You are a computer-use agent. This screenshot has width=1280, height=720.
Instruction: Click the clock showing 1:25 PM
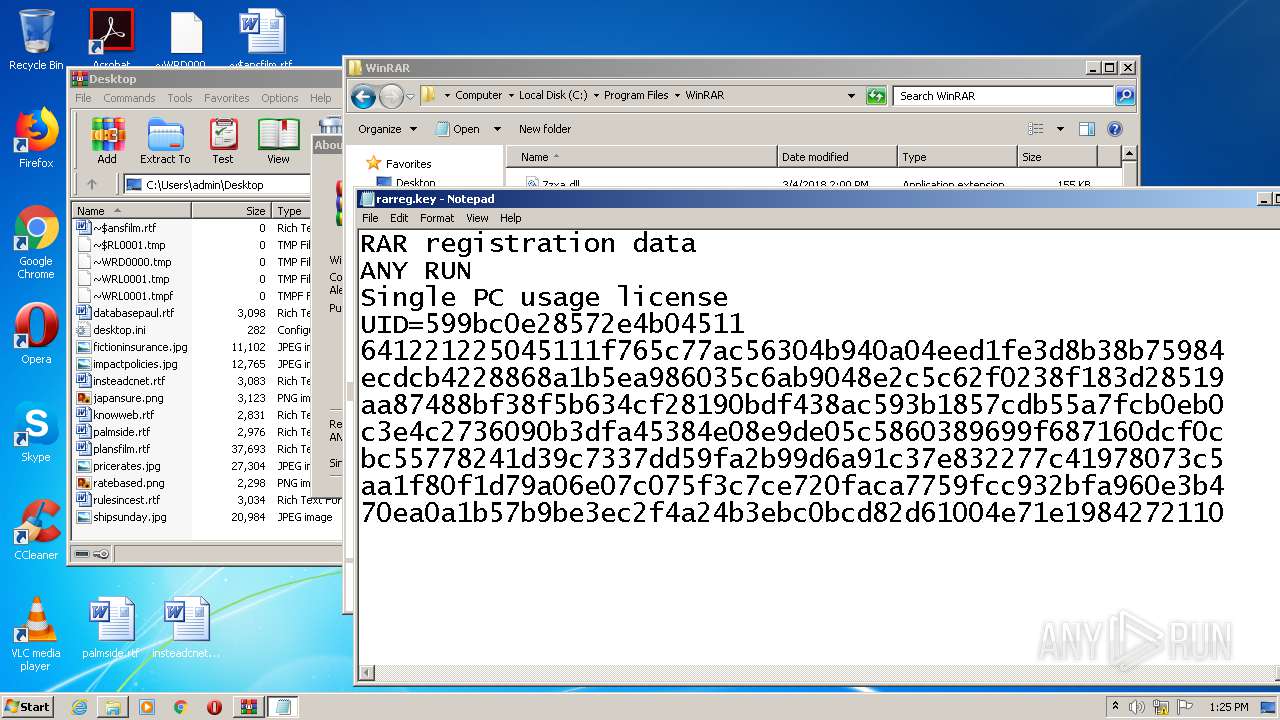coord(1228,707)
